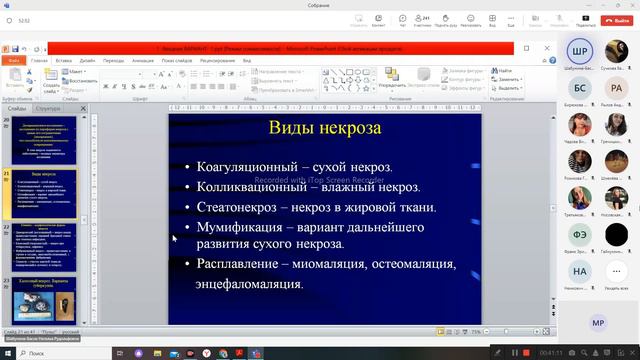Switch to the Animation ribbon tab

pyautogui.click(x=143, y=60)
